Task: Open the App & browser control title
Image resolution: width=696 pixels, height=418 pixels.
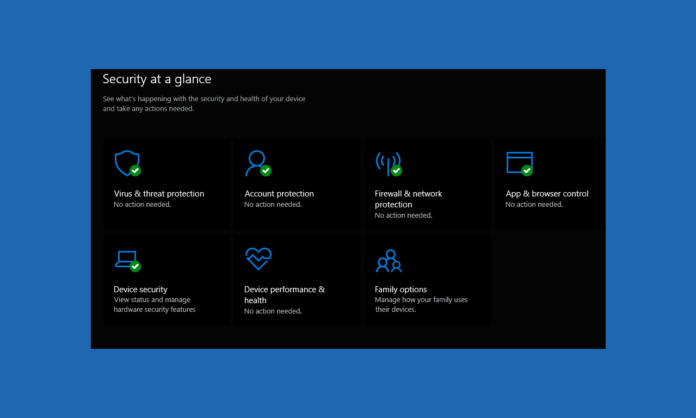Action: click(547, 194)
